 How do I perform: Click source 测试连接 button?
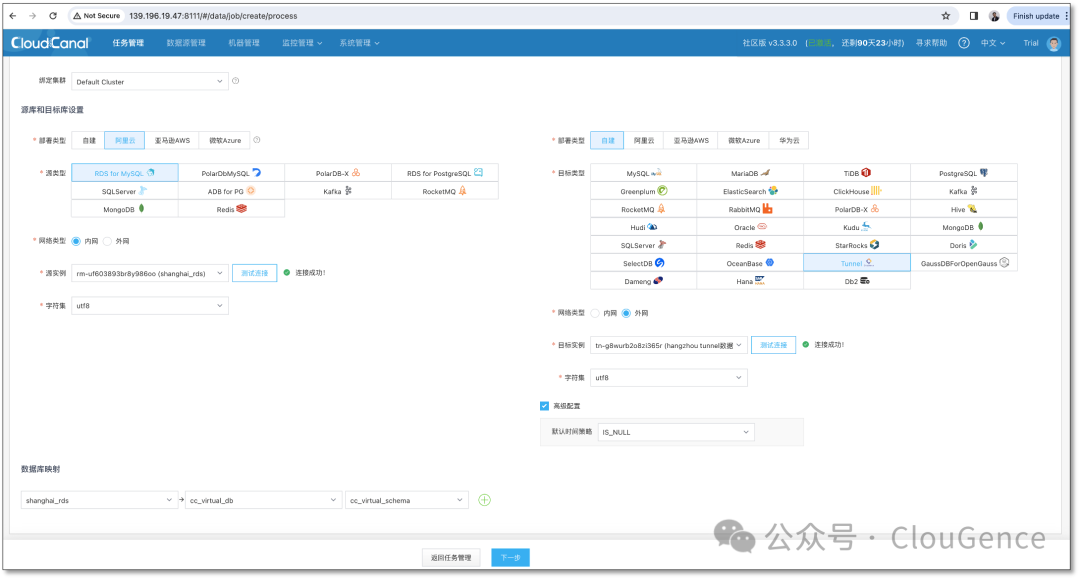[254, 273]
